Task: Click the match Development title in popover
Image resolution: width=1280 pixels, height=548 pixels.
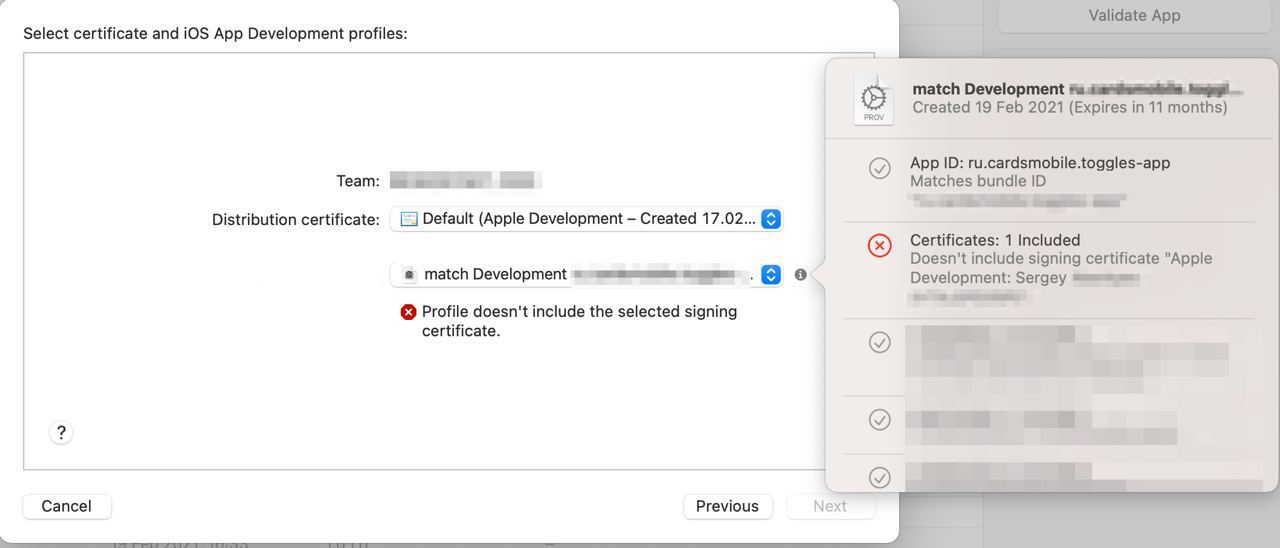Action: click(988, 89)
